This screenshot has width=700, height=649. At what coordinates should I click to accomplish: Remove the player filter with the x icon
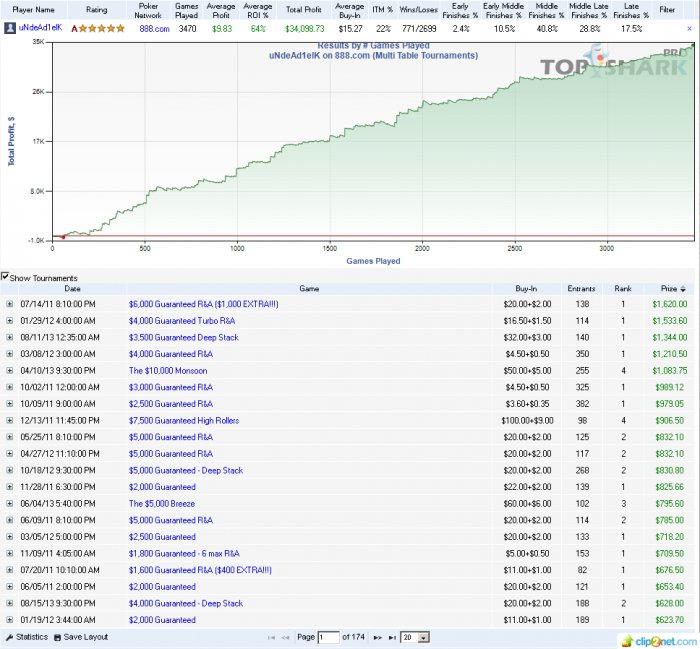[x=689, y=29]
